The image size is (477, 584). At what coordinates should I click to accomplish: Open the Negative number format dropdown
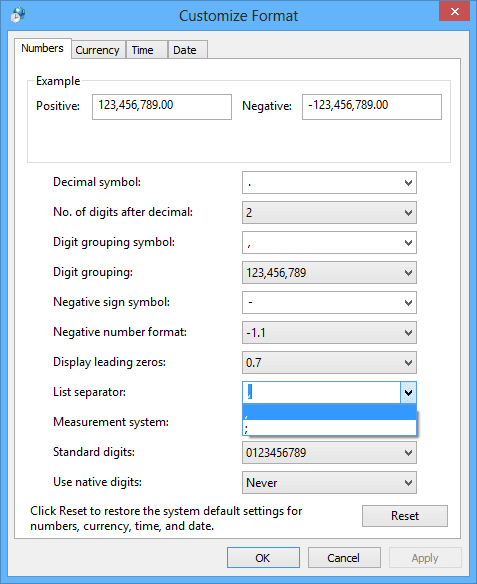point(329,333)
